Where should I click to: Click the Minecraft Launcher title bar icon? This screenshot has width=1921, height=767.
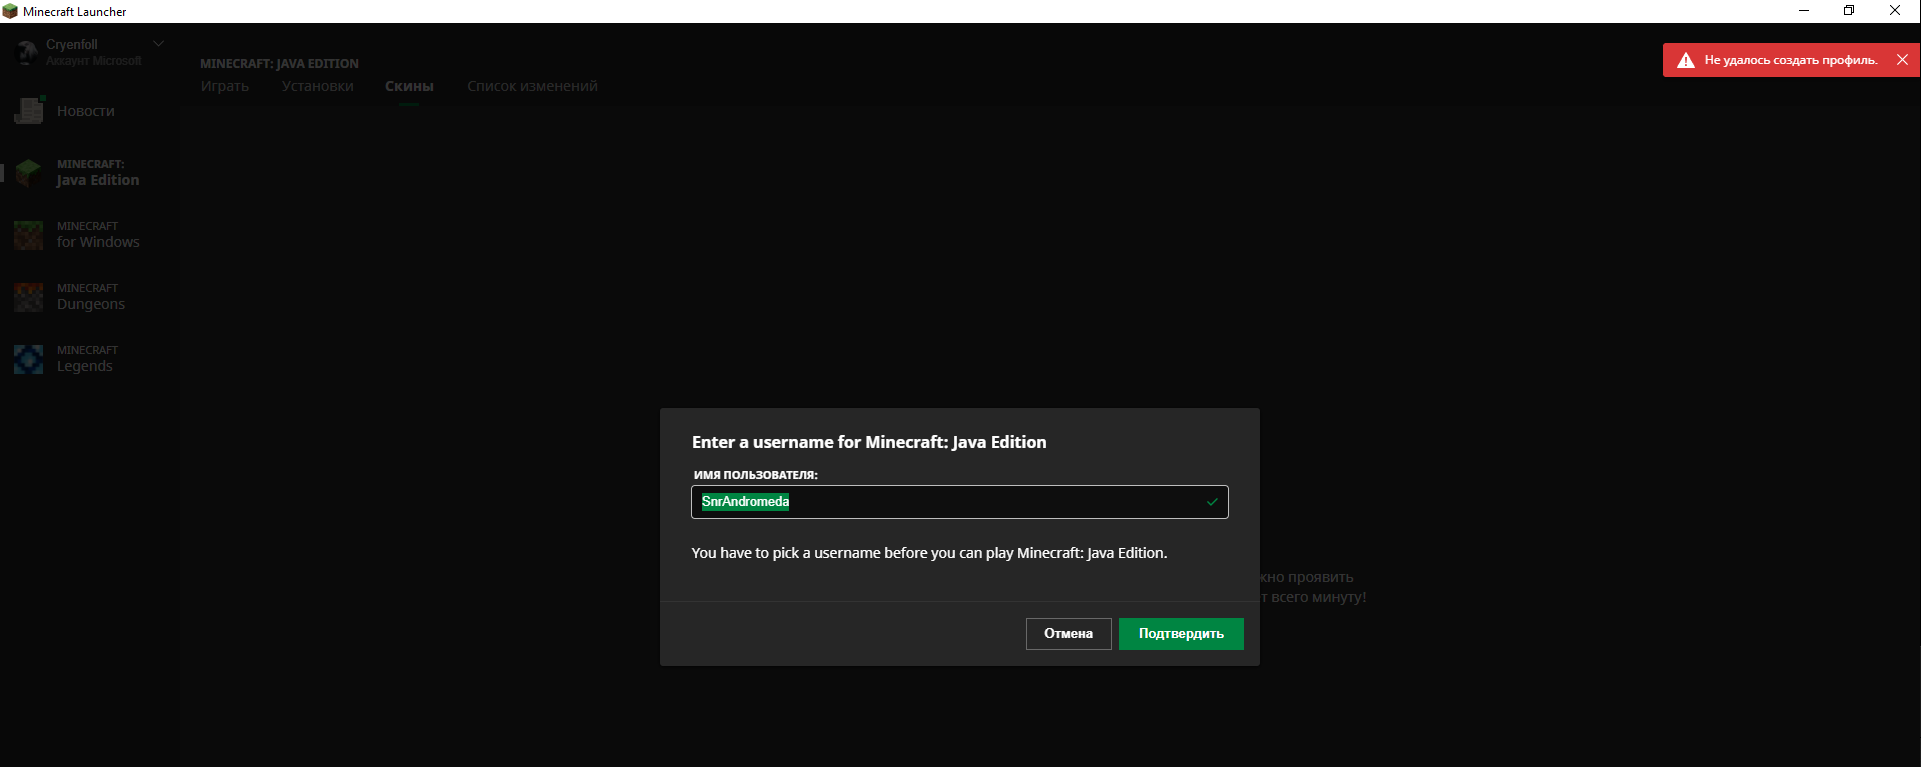pos(10,11)
